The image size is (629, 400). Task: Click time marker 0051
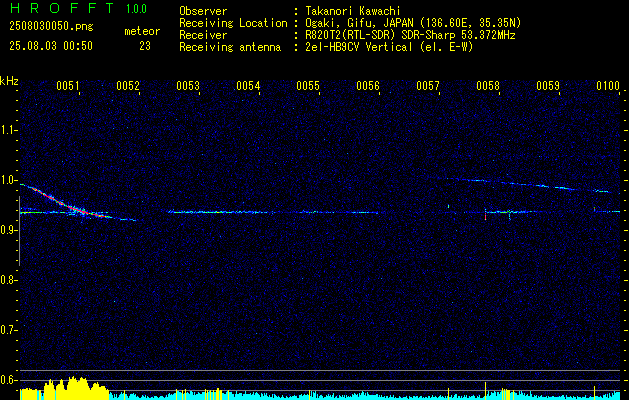coord(67,85)
